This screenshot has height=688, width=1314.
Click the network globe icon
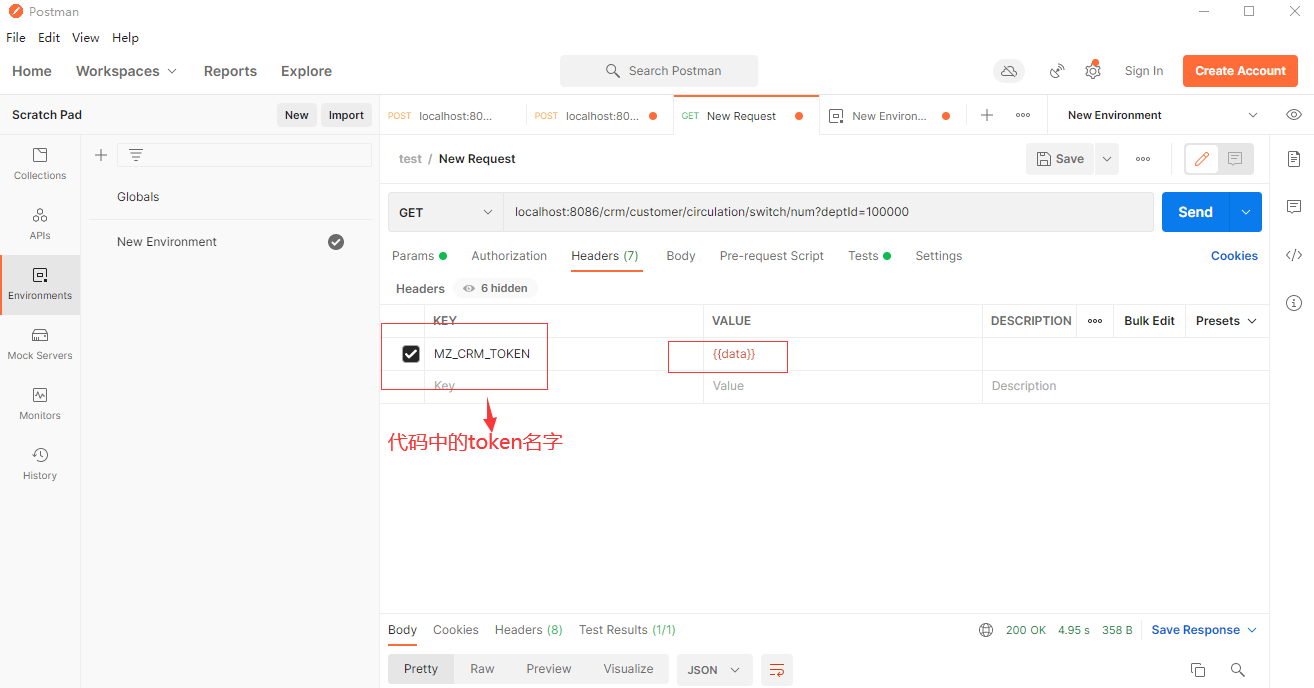986,630
